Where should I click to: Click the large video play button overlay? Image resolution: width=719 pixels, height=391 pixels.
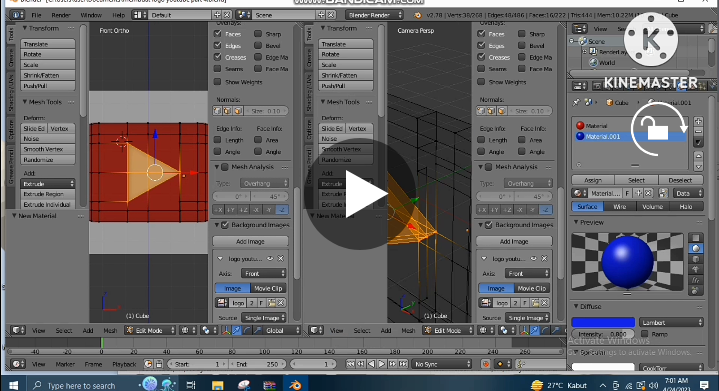360,194
